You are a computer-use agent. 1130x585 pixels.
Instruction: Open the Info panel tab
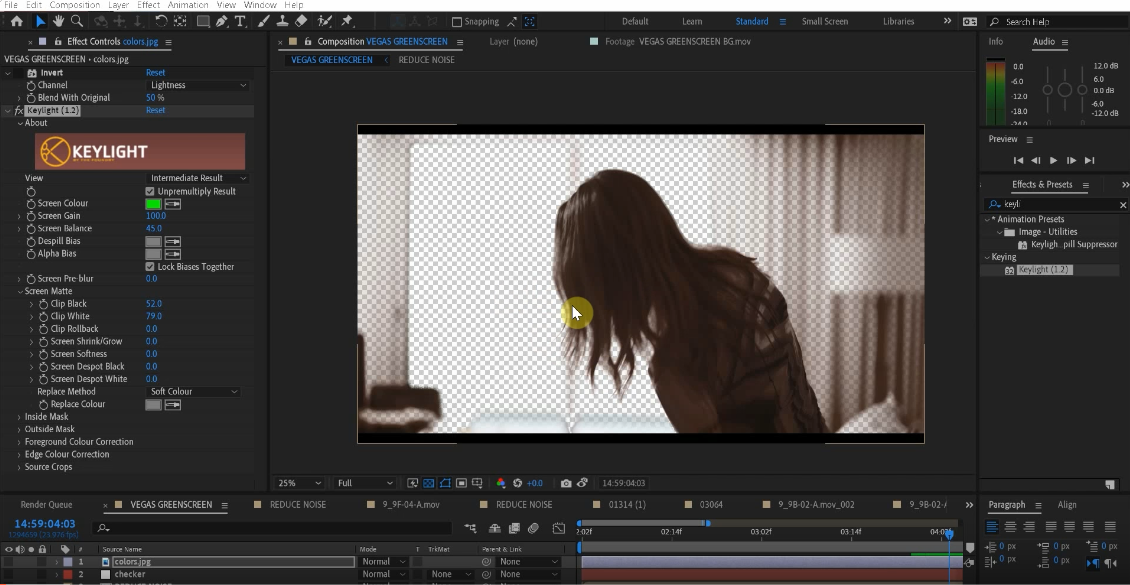[995, 42]
